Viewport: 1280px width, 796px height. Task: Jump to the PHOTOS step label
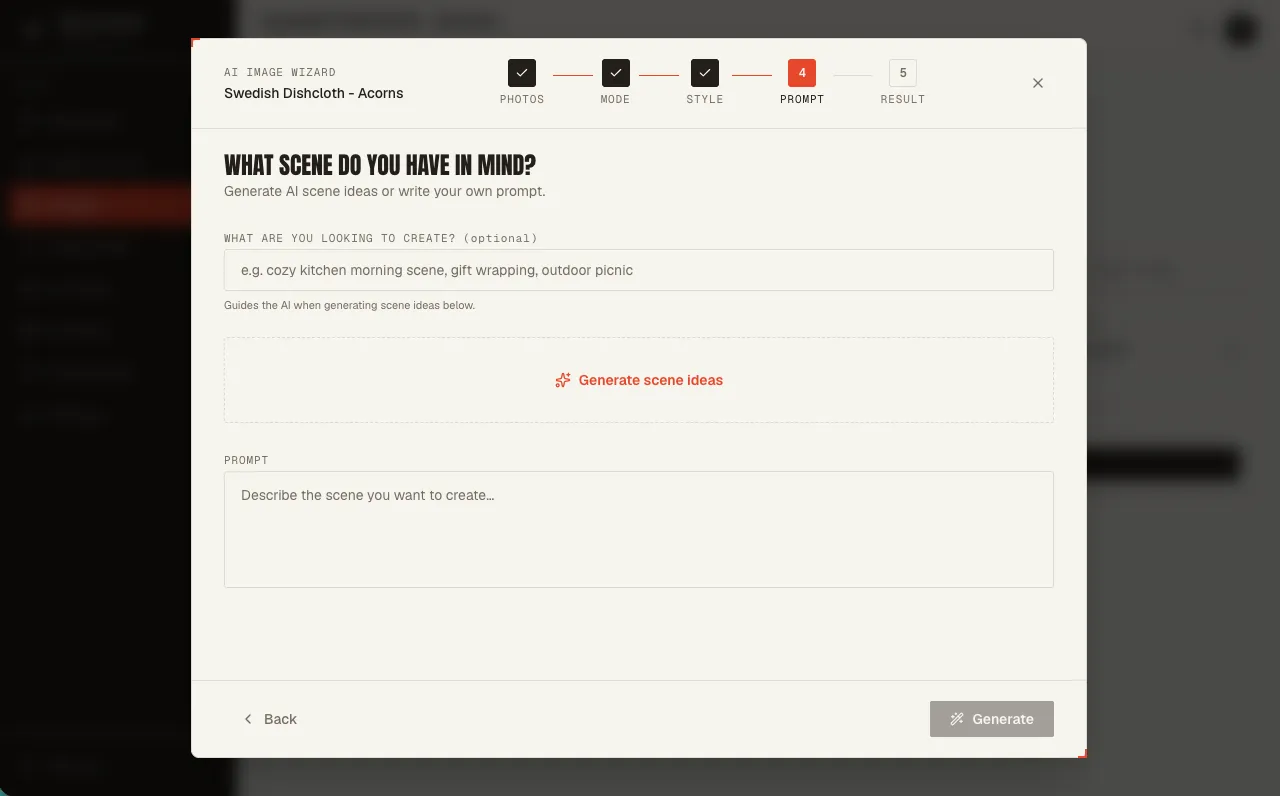522,100
